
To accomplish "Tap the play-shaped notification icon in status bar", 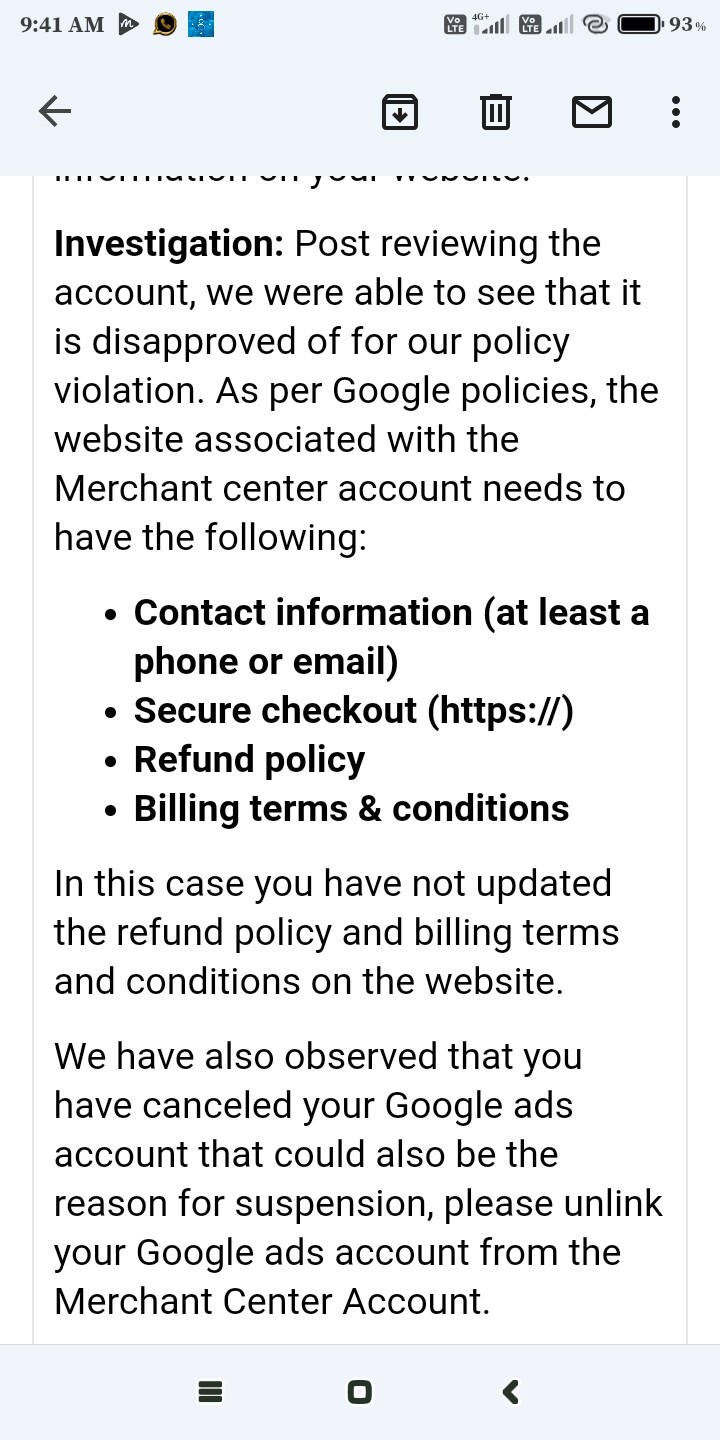I will point(129,25).
